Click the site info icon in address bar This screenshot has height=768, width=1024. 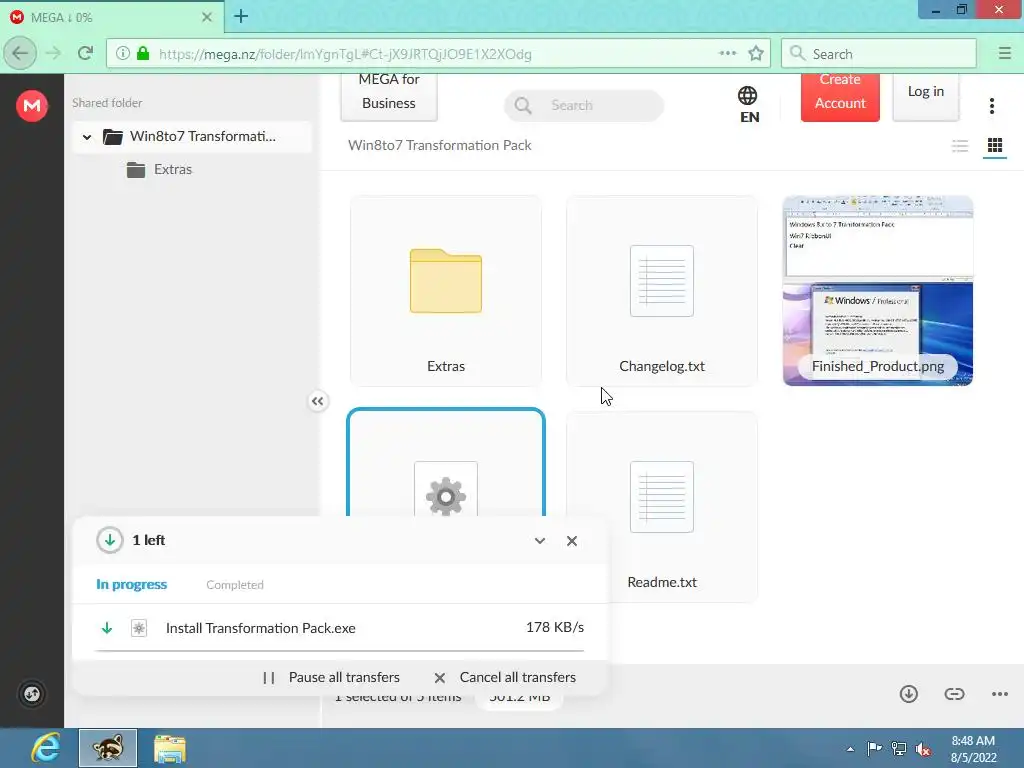122,54
